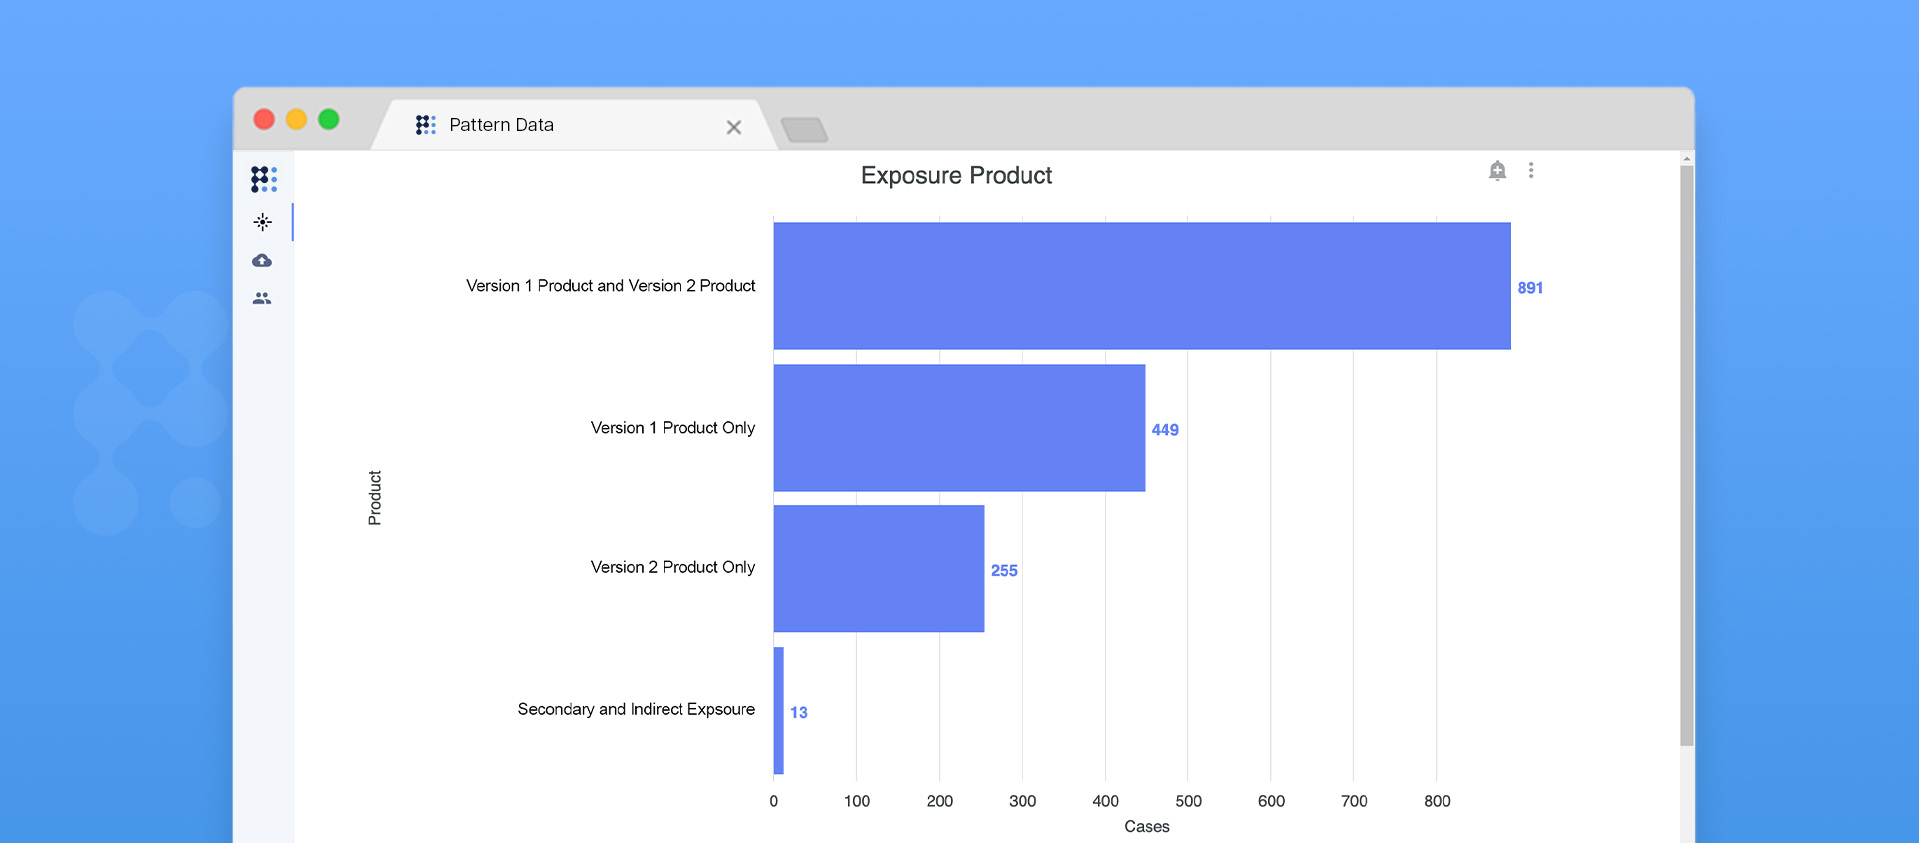Click the Product y-axis title

(375, 498)
